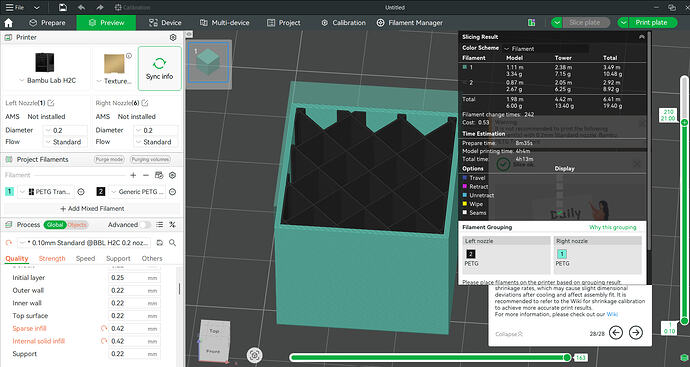The width and height of the screenshot is (690, 367).
Task: Toggle Seams display checkbox
Action: pyautogui.click(x=464, y=213)
